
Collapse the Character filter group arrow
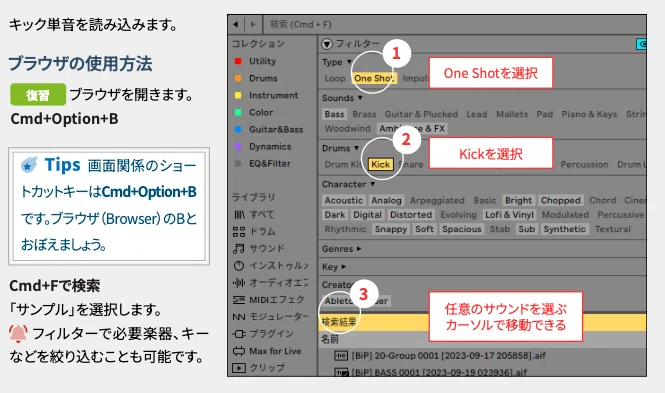[x=372, y=184]
